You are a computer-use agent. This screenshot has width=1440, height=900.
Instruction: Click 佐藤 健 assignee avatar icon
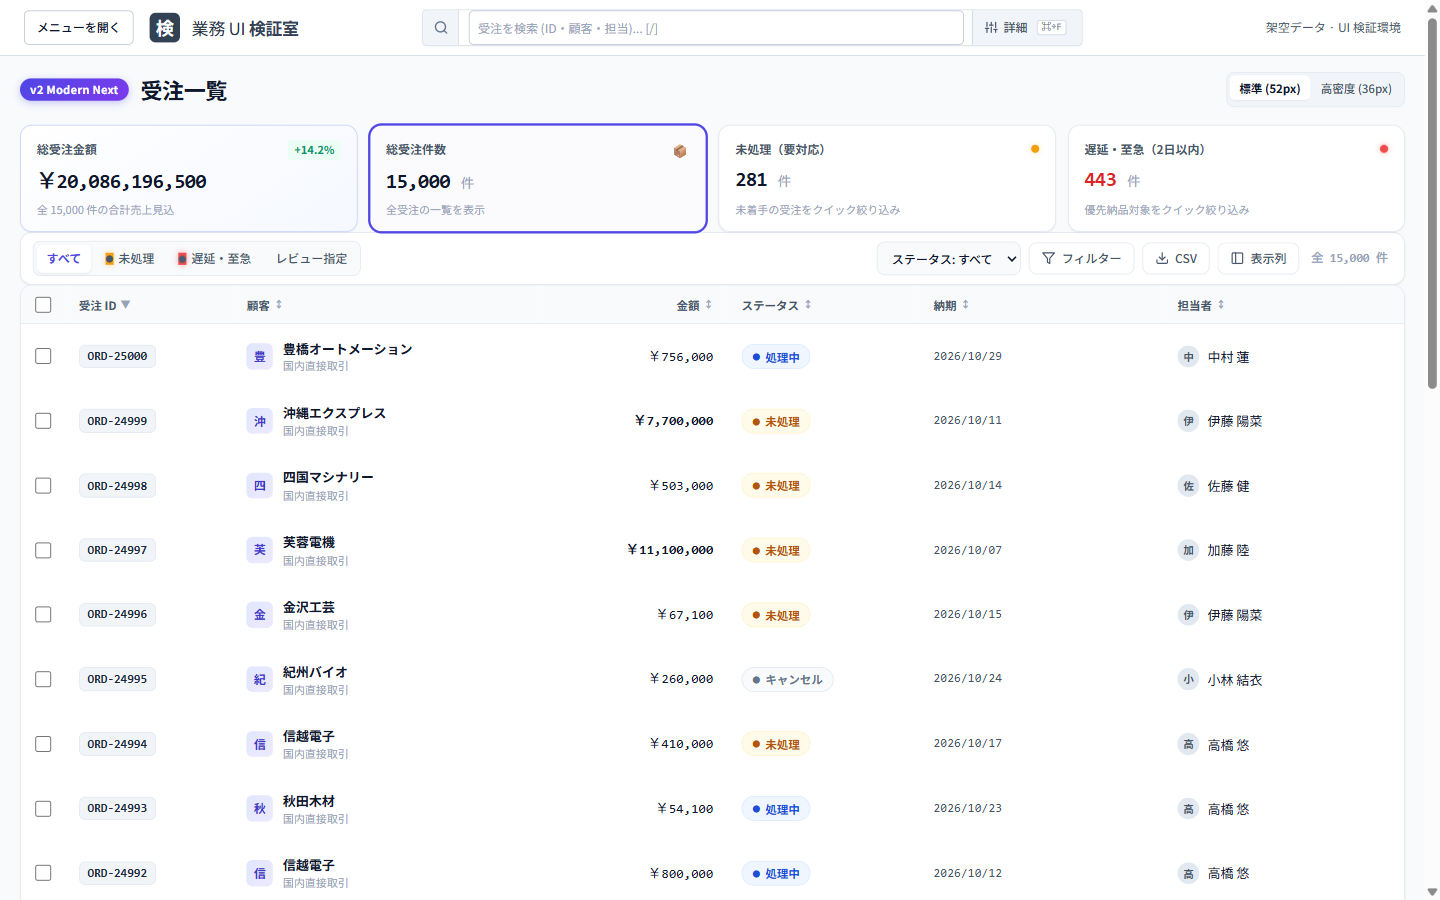click(x=1188, y=486)
